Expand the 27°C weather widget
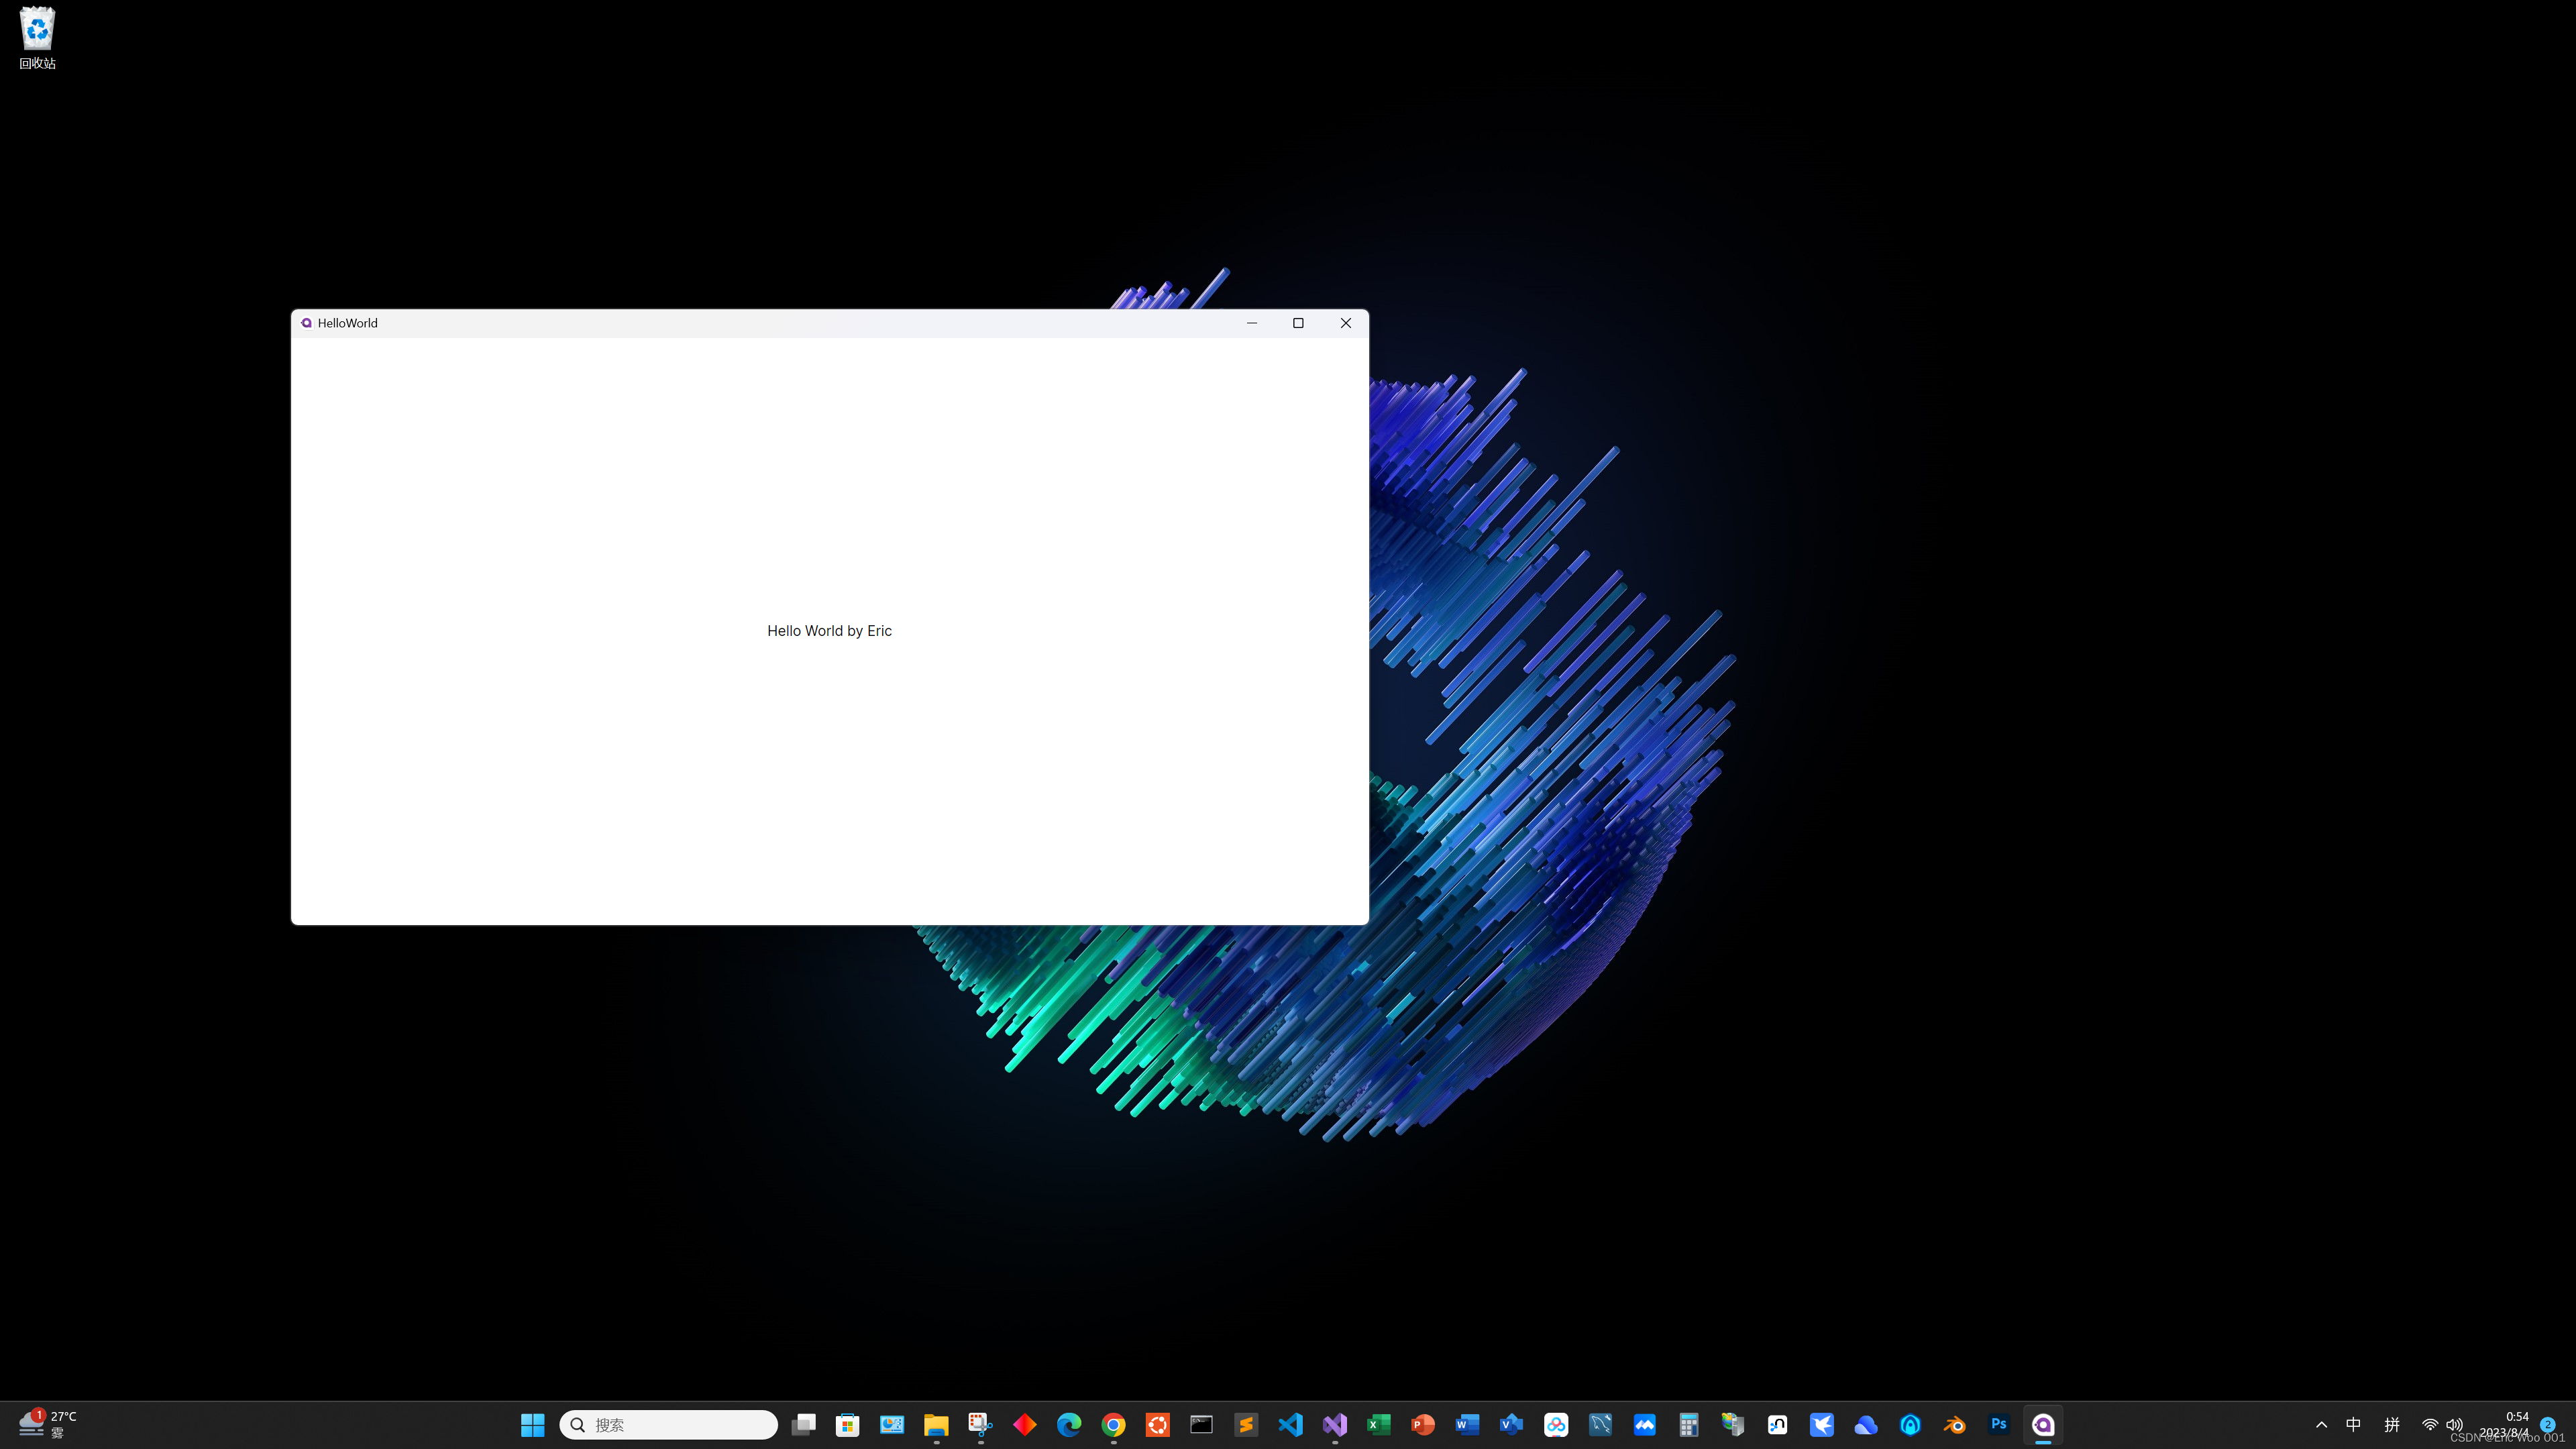 coord(45,1424)
